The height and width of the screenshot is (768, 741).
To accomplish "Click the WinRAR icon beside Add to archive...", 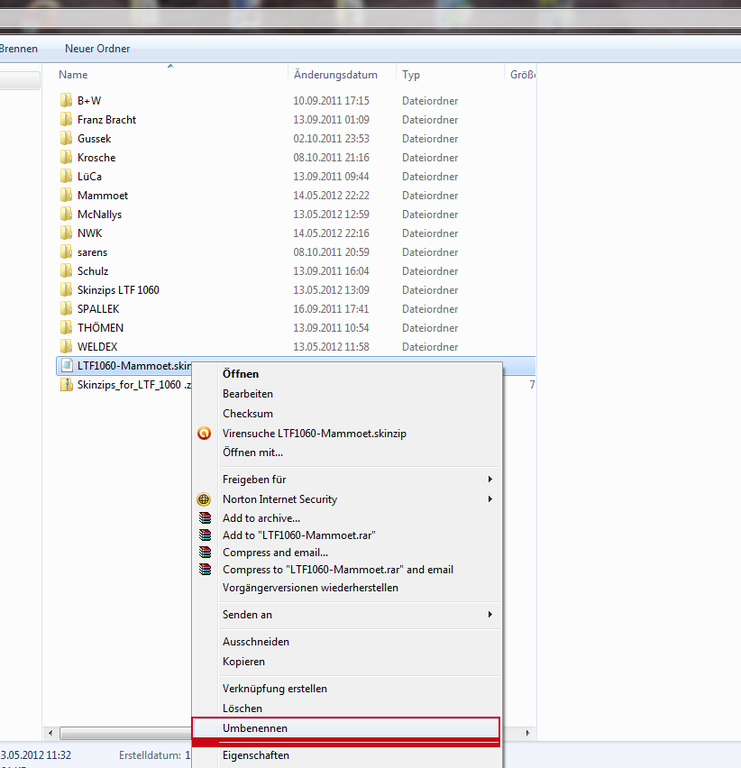I will pos(205,518).
